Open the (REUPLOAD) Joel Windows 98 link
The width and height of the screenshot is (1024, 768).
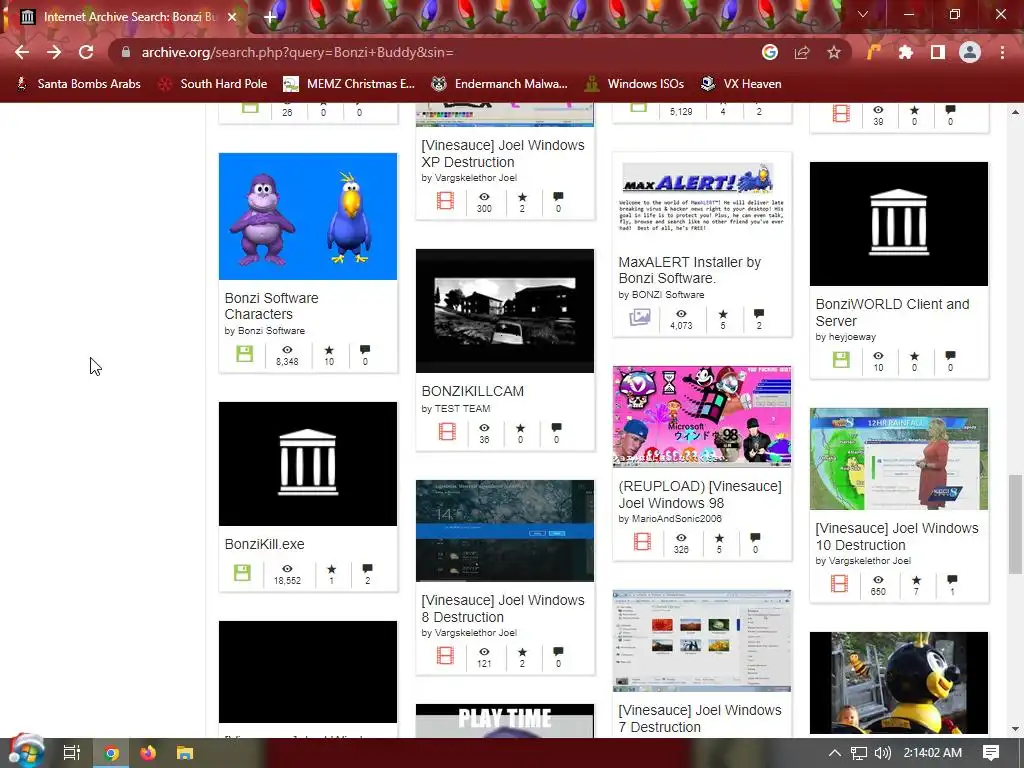[700, 494]
